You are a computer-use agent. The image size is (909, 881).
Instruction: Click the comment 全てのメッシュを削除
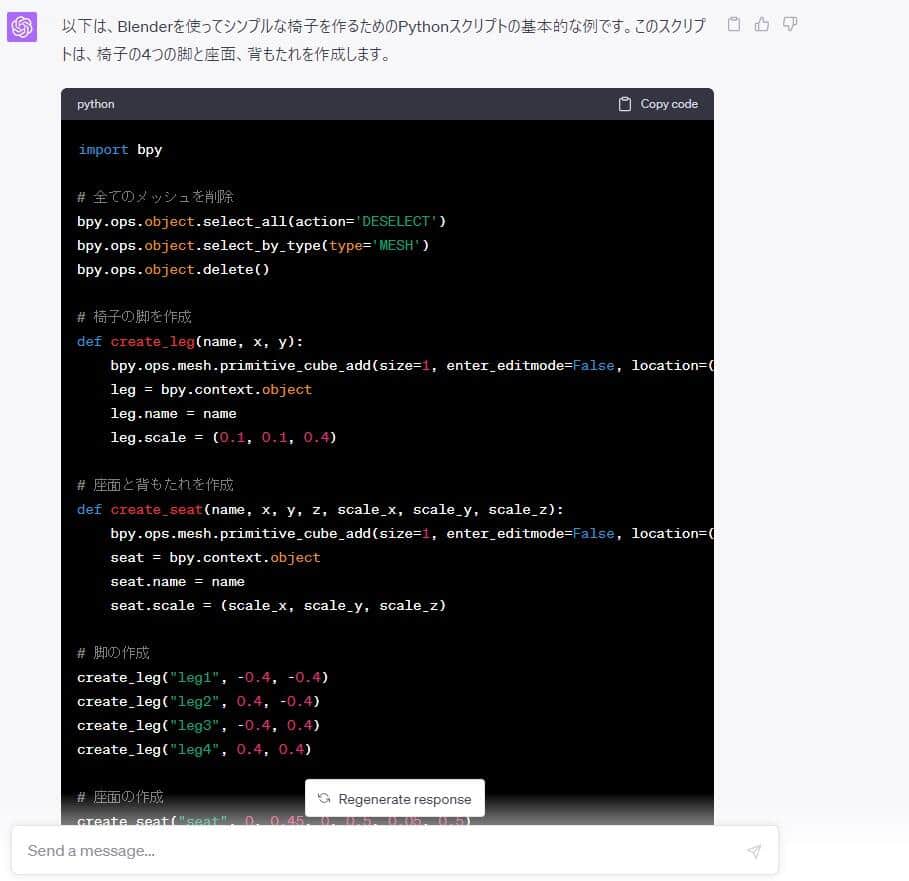coord(155,197)
